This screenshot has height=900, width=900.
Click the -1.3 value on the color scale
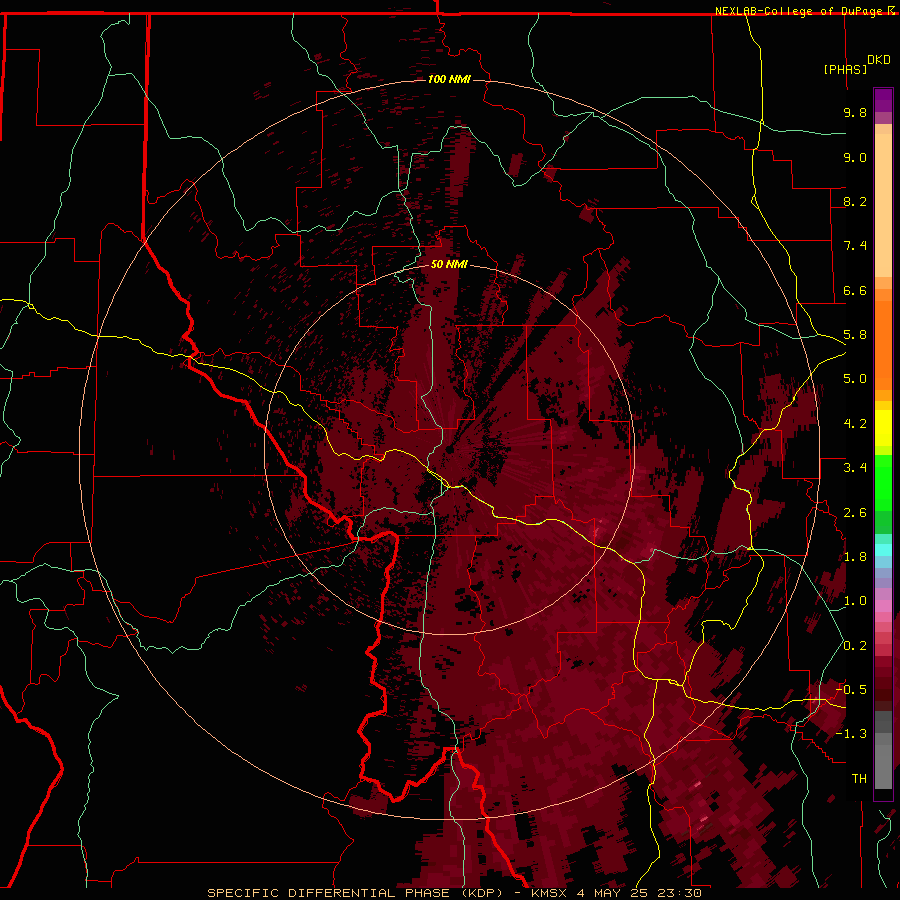click(851, 734)
